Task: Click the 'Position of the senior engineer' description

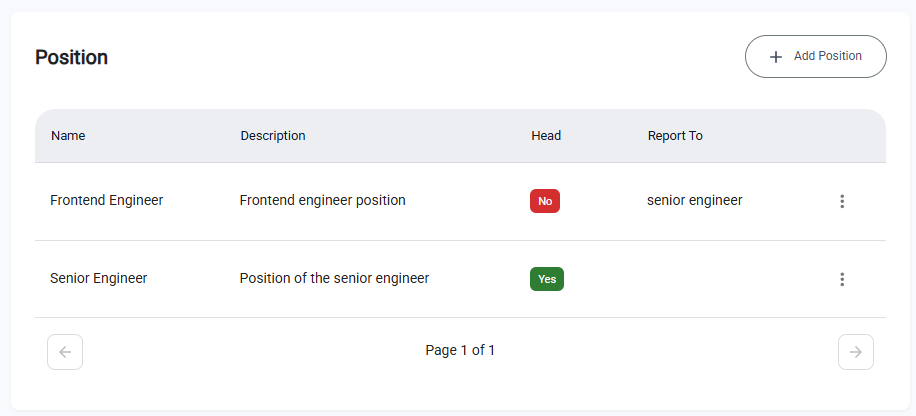Action: [334, 278]
